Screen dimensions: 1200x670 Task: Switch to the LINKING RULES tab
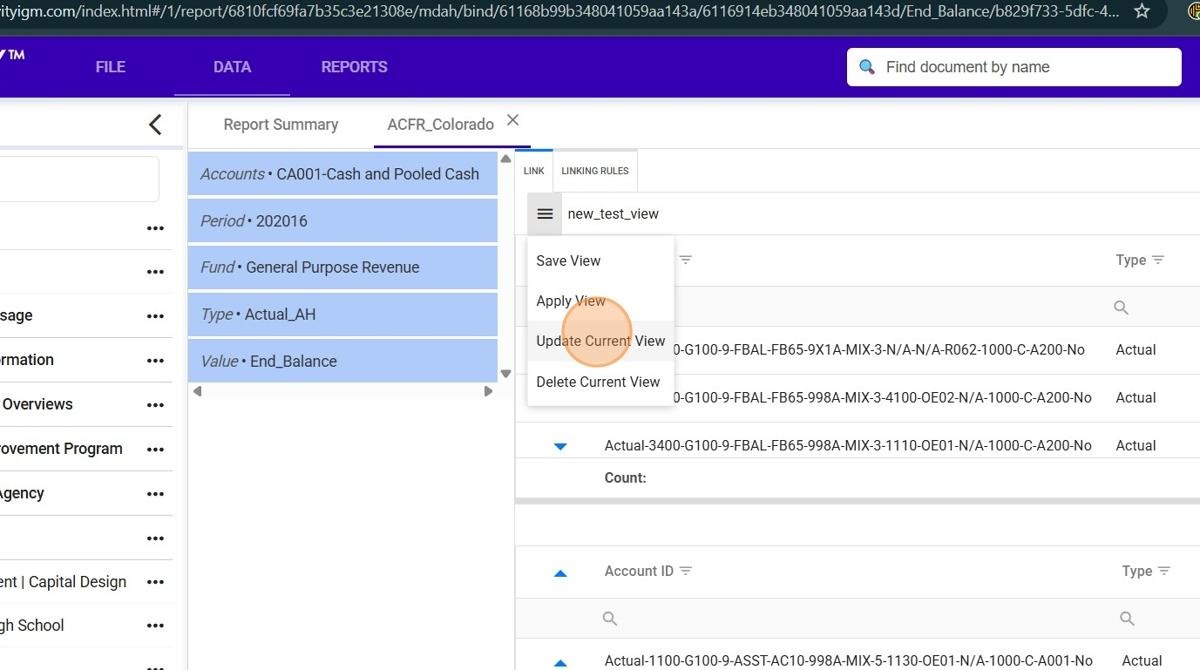pos(595,171)
